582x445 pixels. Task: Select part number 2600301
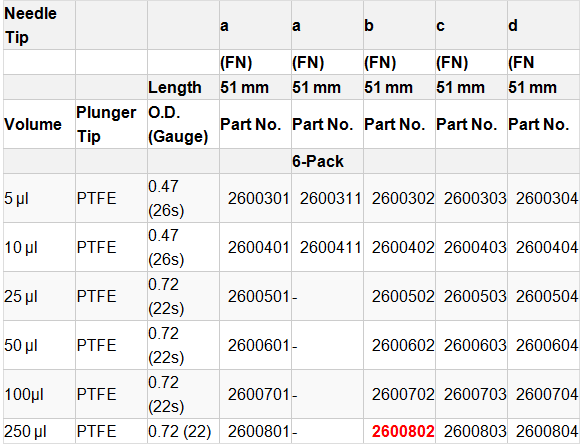[x=258, y=198]
